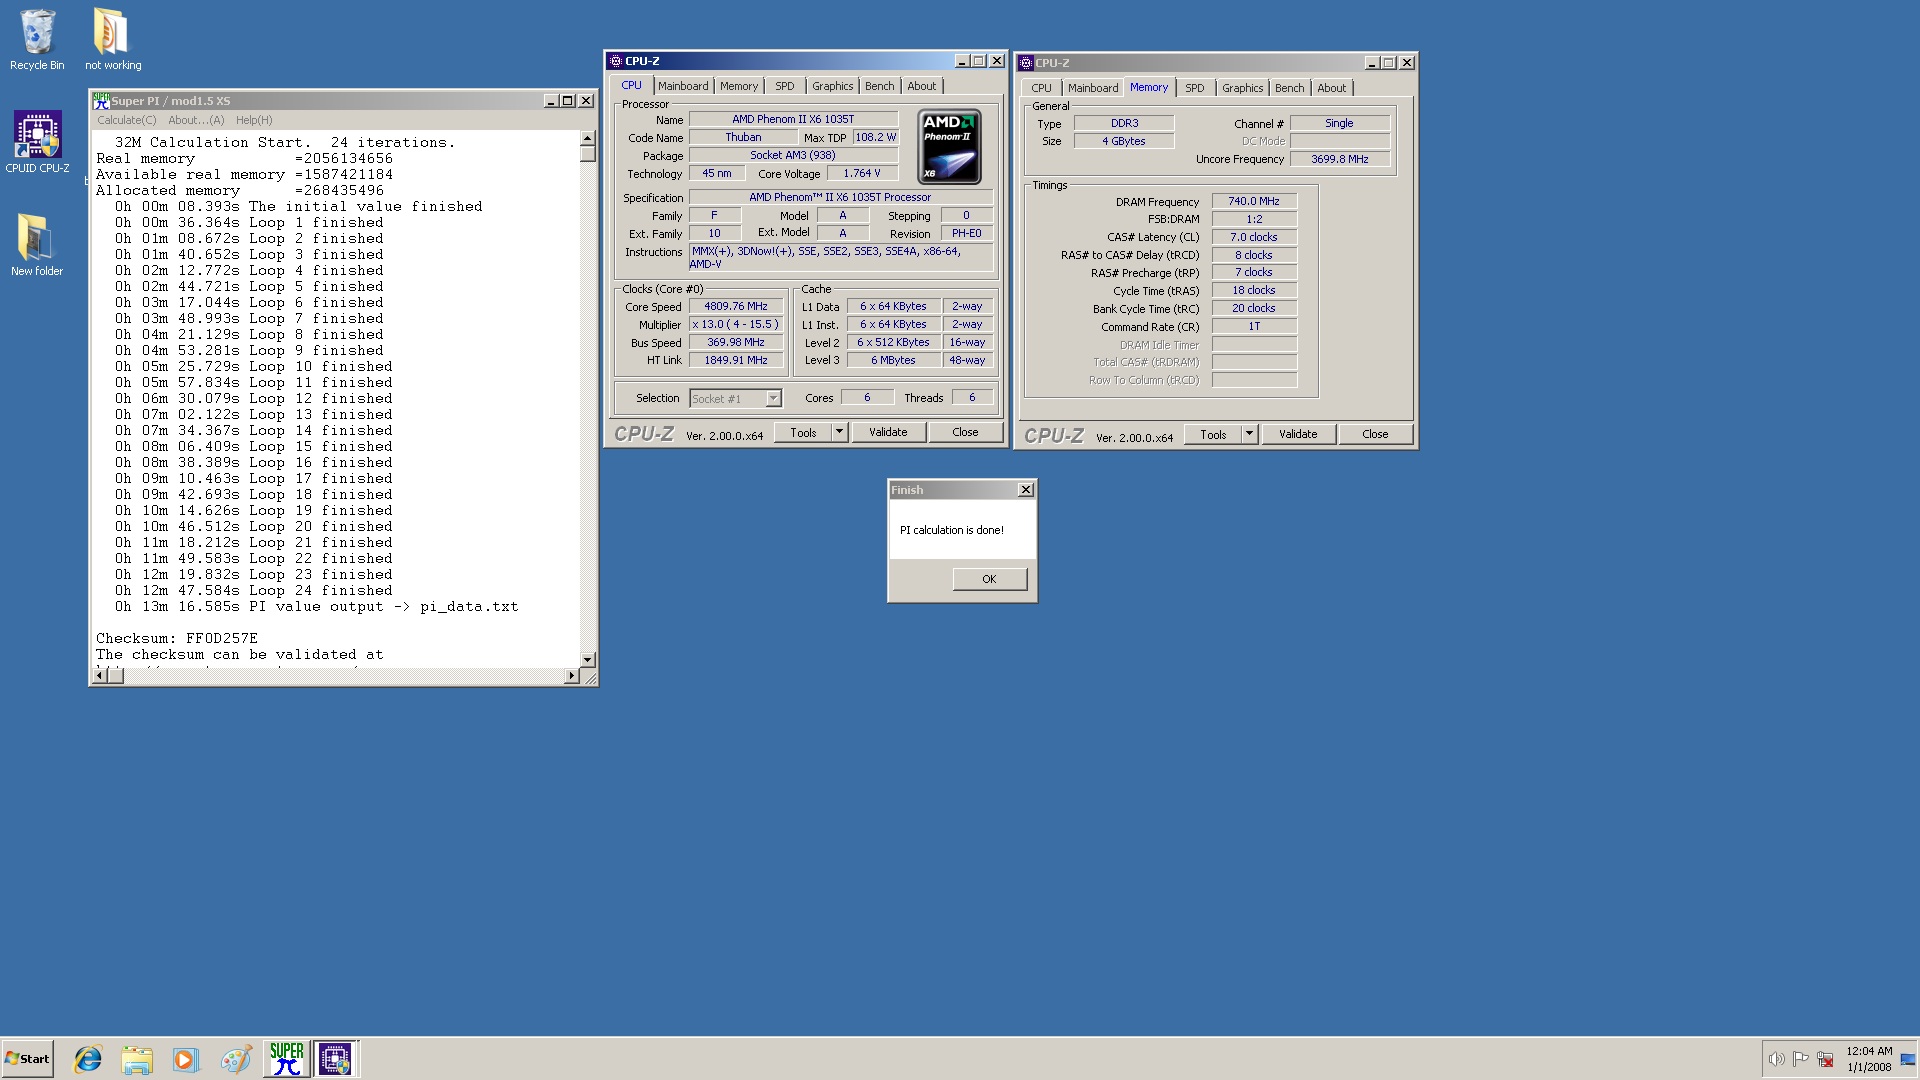Viewport: 1920px width, 1080px height.
Task: Click Validate in right CPU-Z window
Action: pyautogui.click(x=1298, y=434)
